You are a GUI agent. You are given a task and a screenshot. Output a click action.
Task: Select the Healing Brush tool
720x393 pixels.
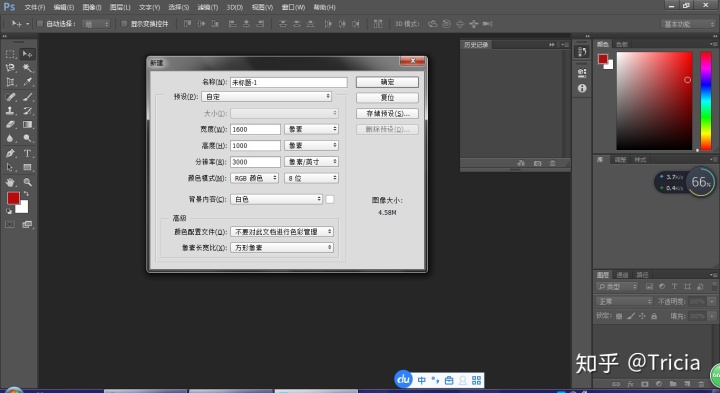10,97
